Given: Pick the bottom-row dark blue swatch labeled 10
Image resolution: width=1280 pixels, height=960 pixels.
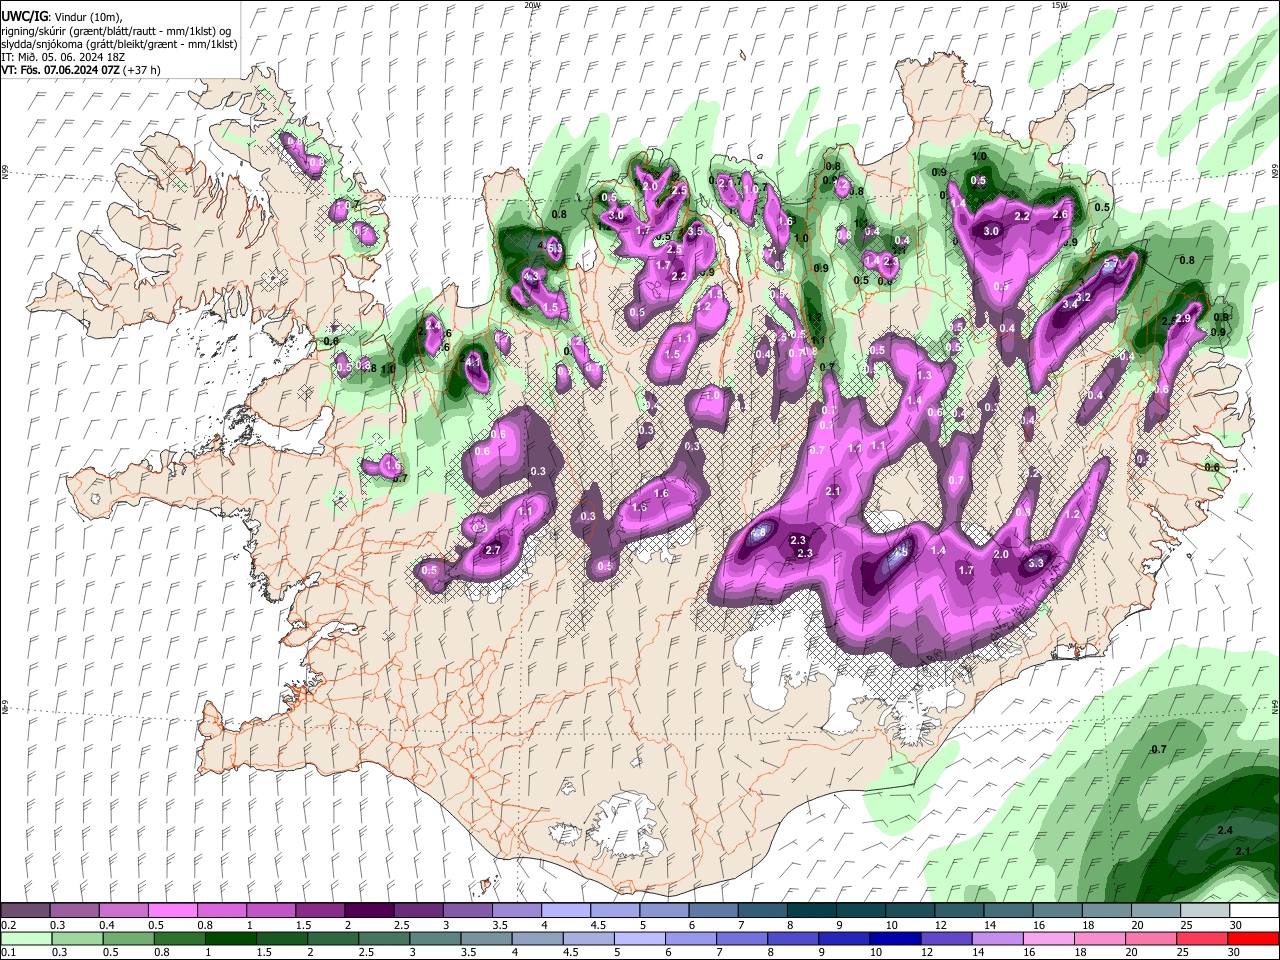Looking at the screenshot, I should tap(895, 939).
